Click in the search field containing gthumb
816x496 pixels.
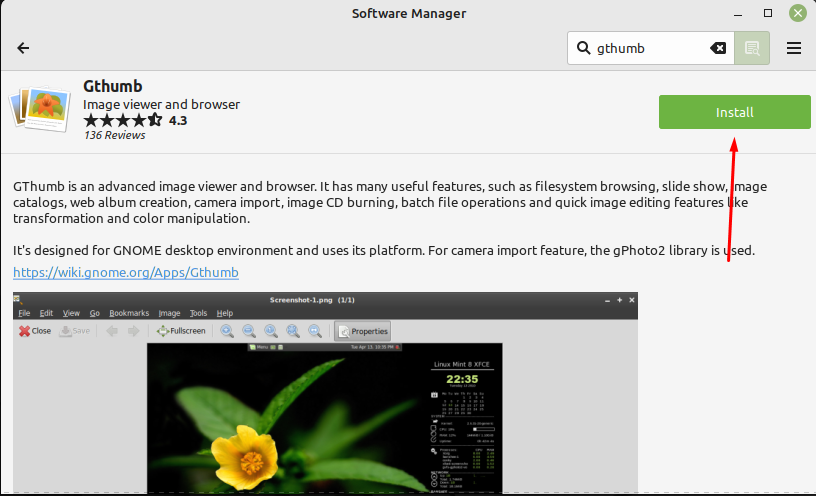pos(651,48)
